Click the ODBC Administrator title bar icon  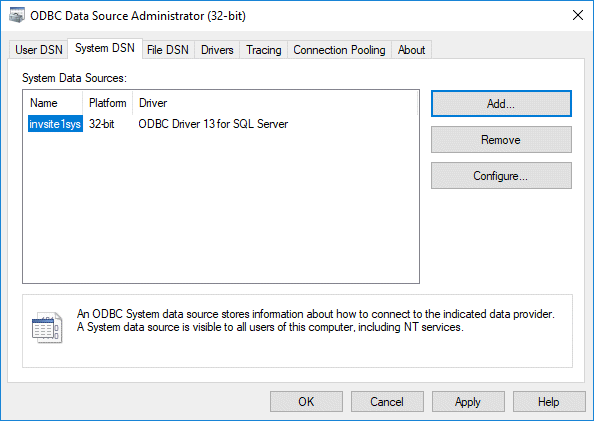pyautogui.click(x=17, y=16)
